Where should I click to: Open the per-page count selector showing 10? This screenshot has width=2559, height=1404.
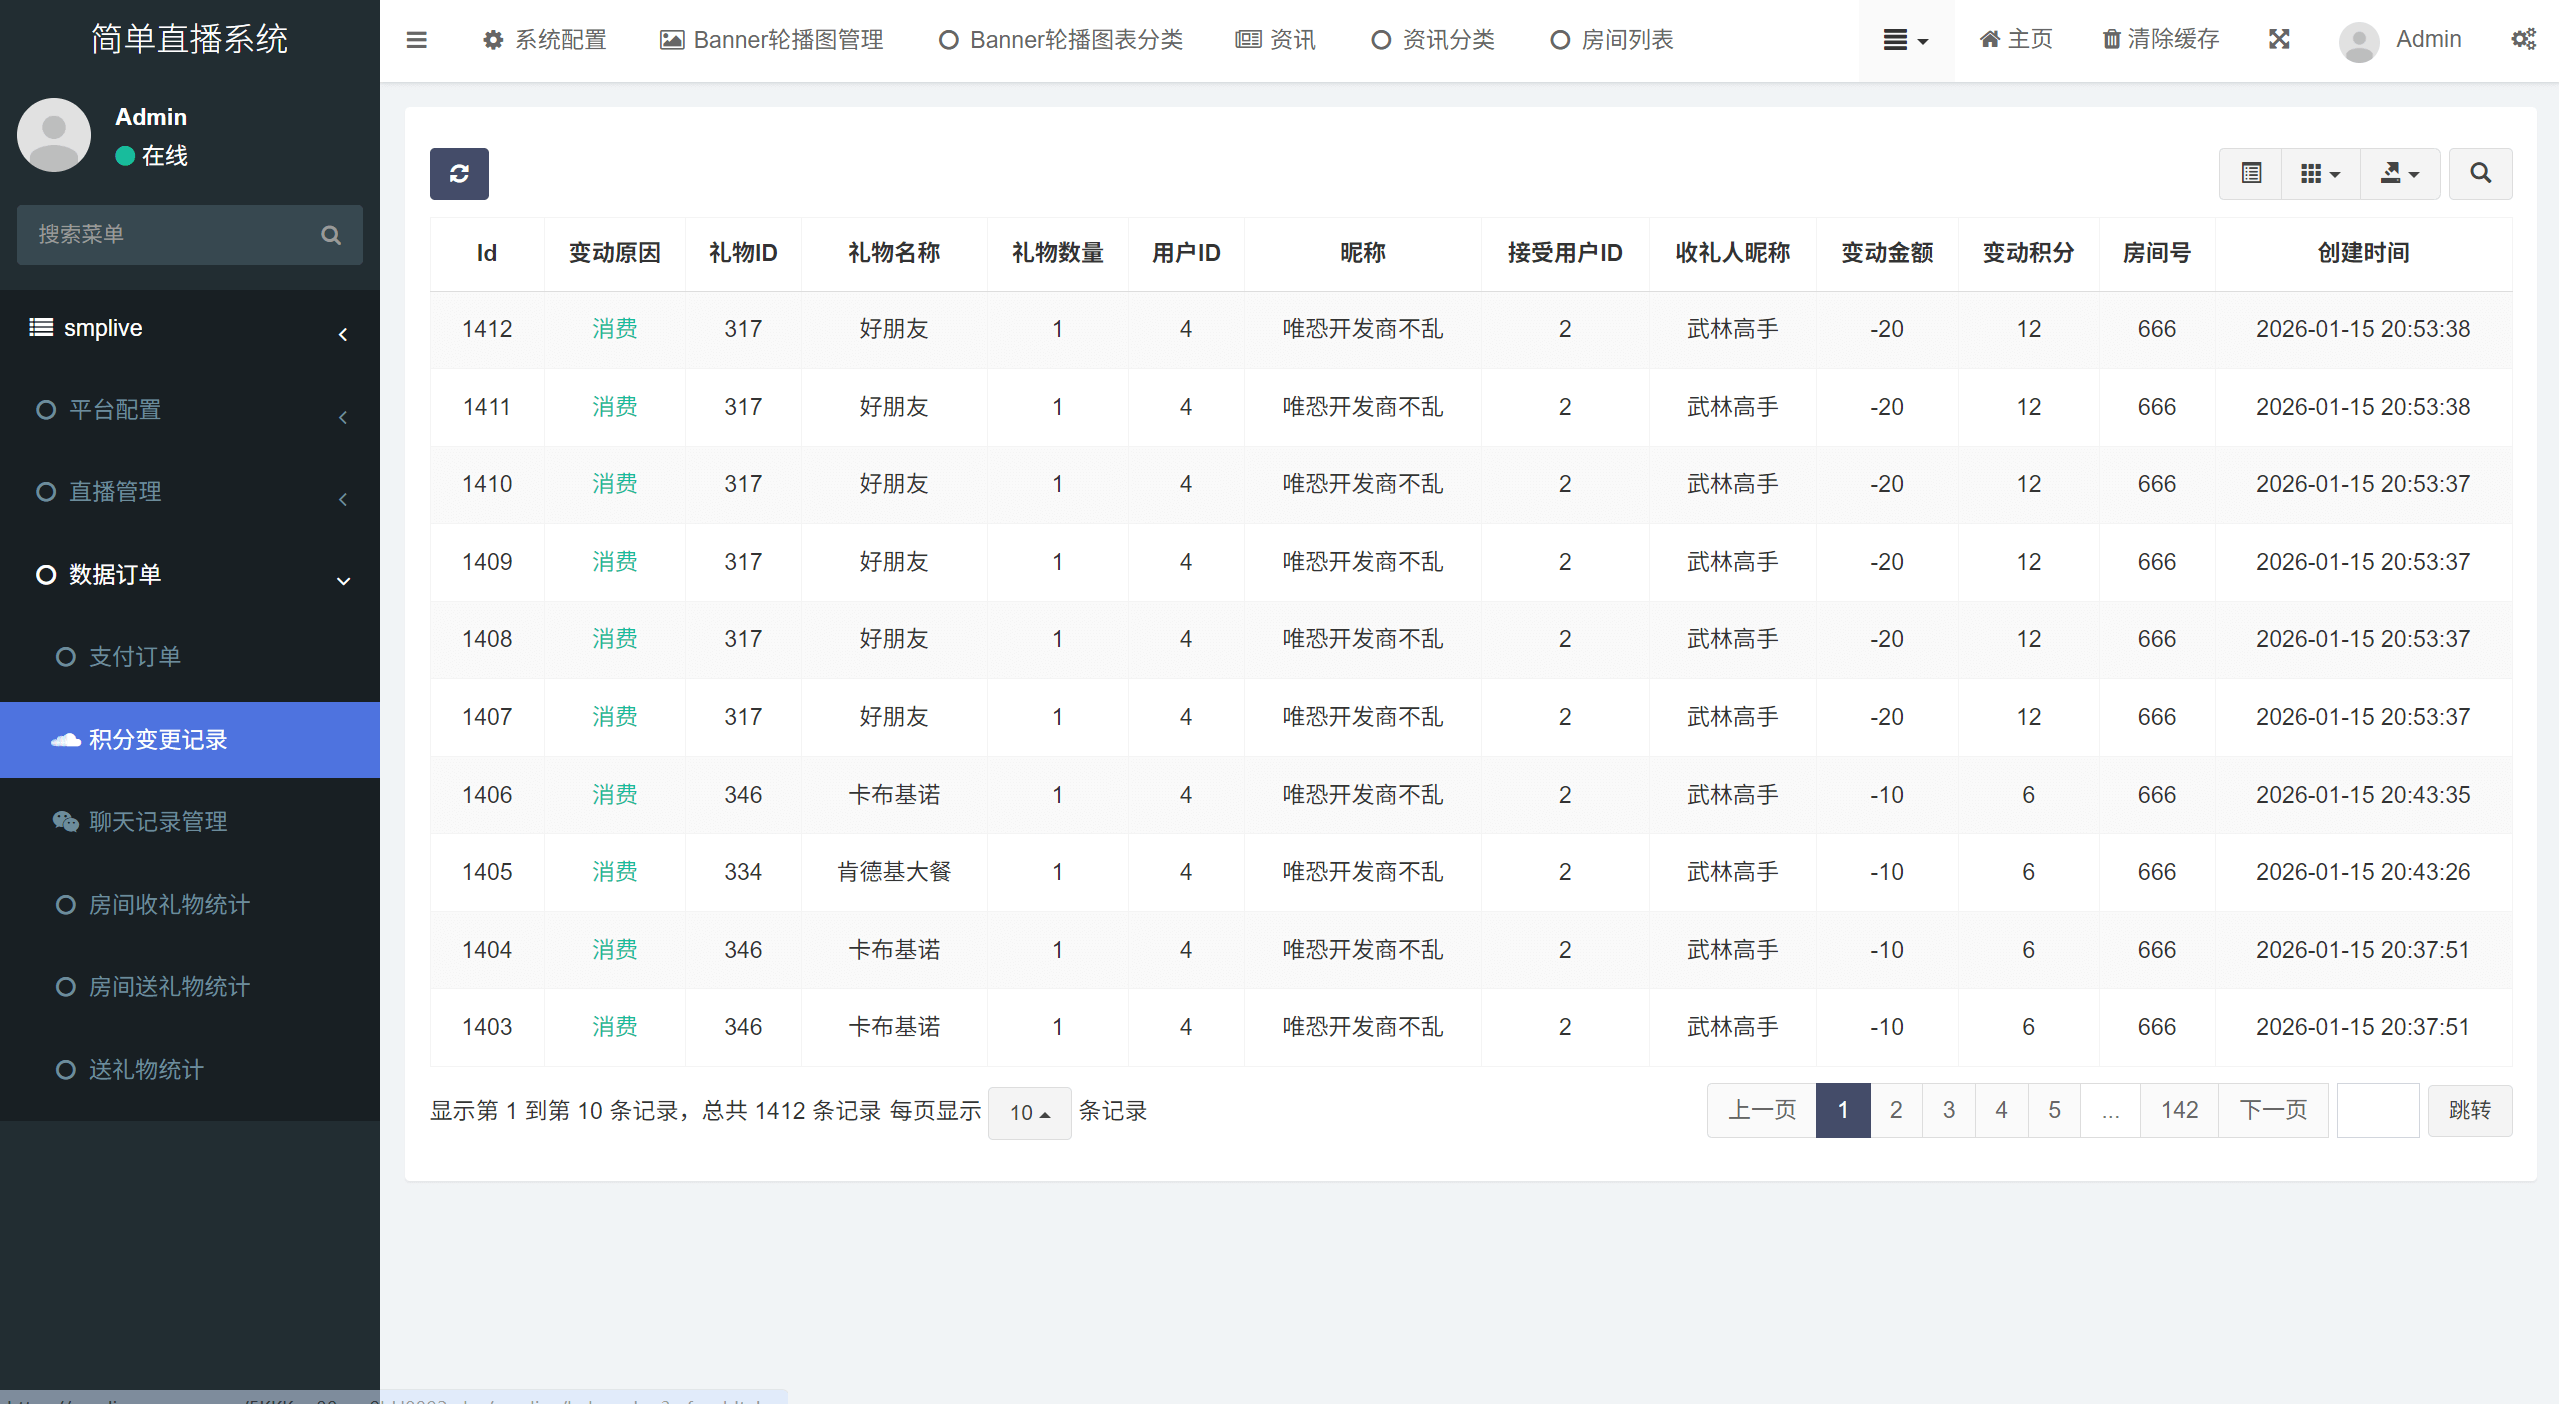pos(1028,1112)
